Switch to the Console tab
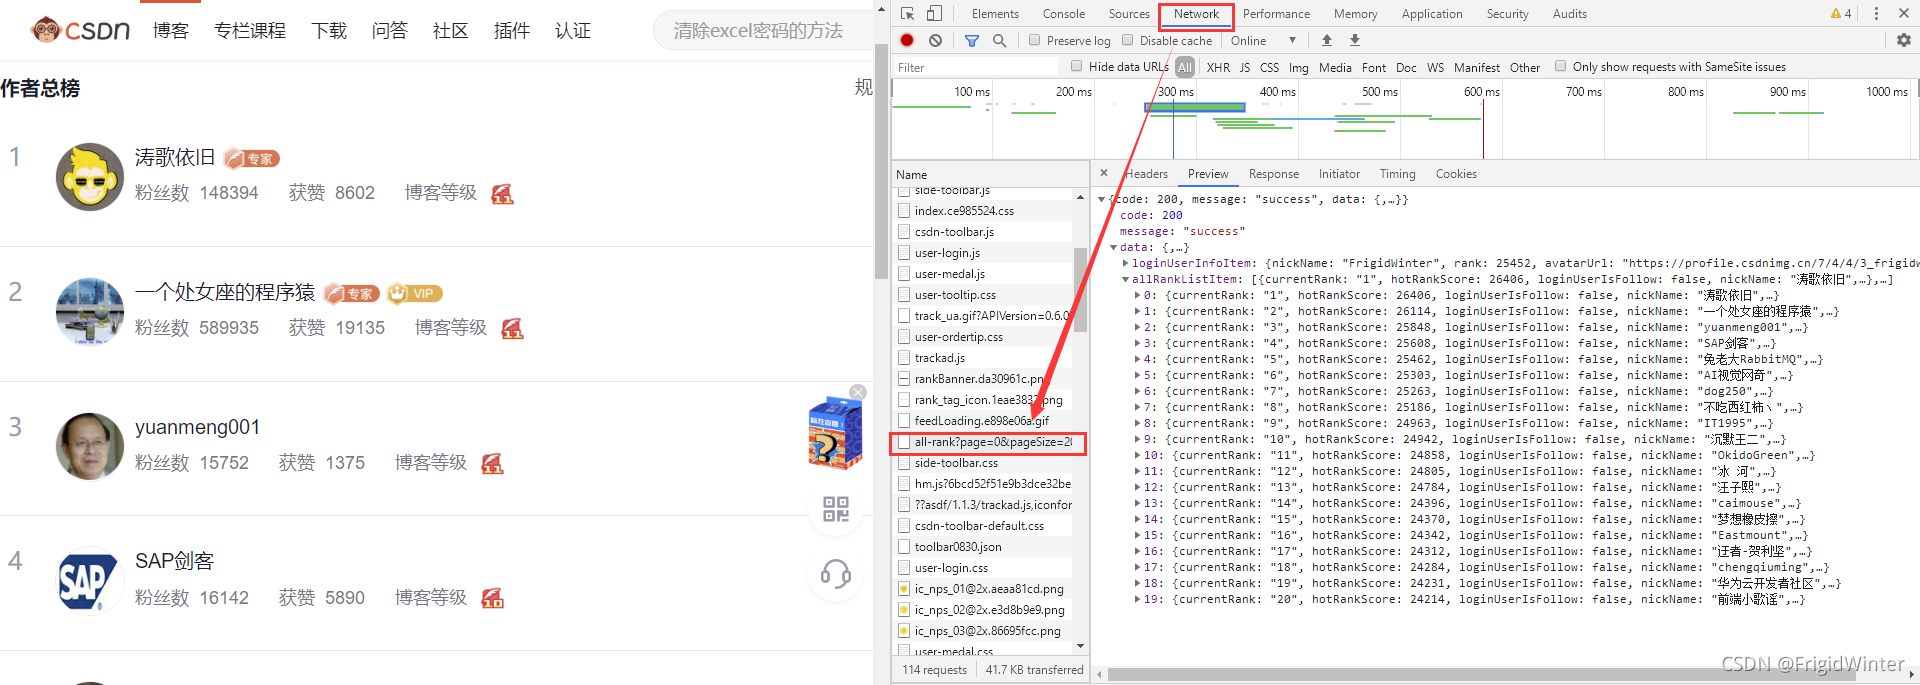 pos(1064,14)
